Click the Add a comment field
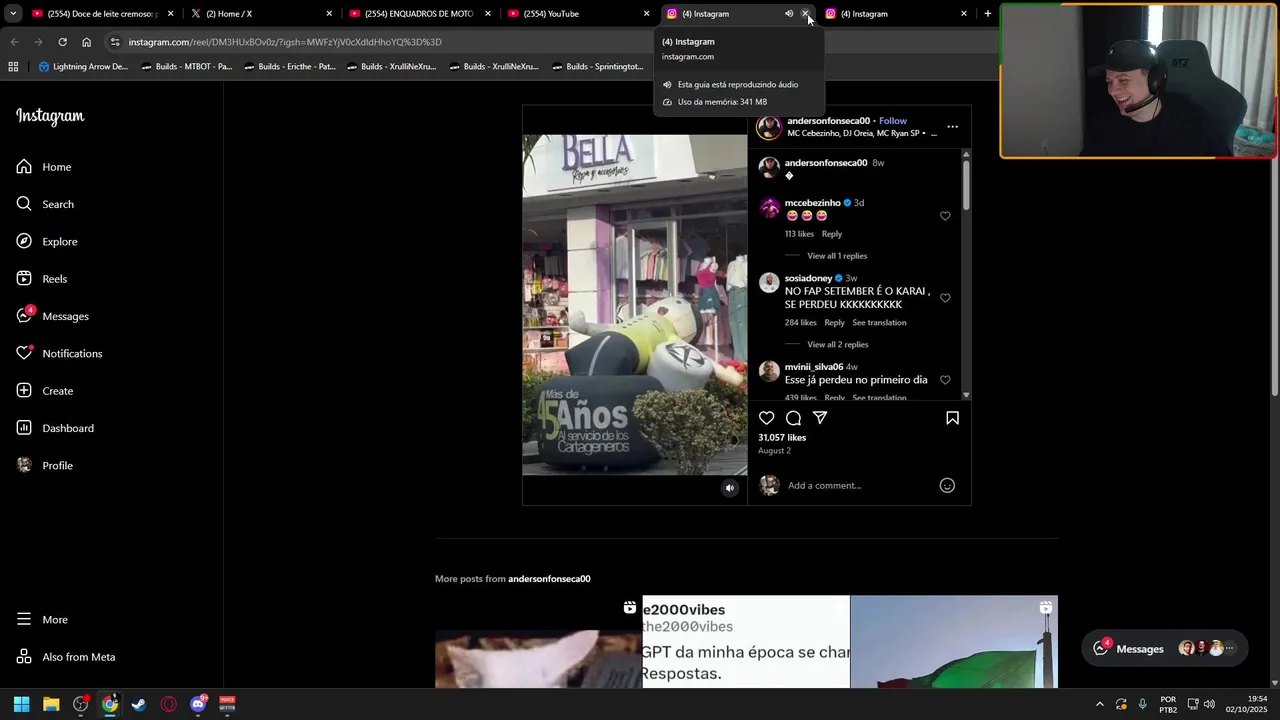The height and width of the screenshot is (720, 1280). (x=860, y=486)
